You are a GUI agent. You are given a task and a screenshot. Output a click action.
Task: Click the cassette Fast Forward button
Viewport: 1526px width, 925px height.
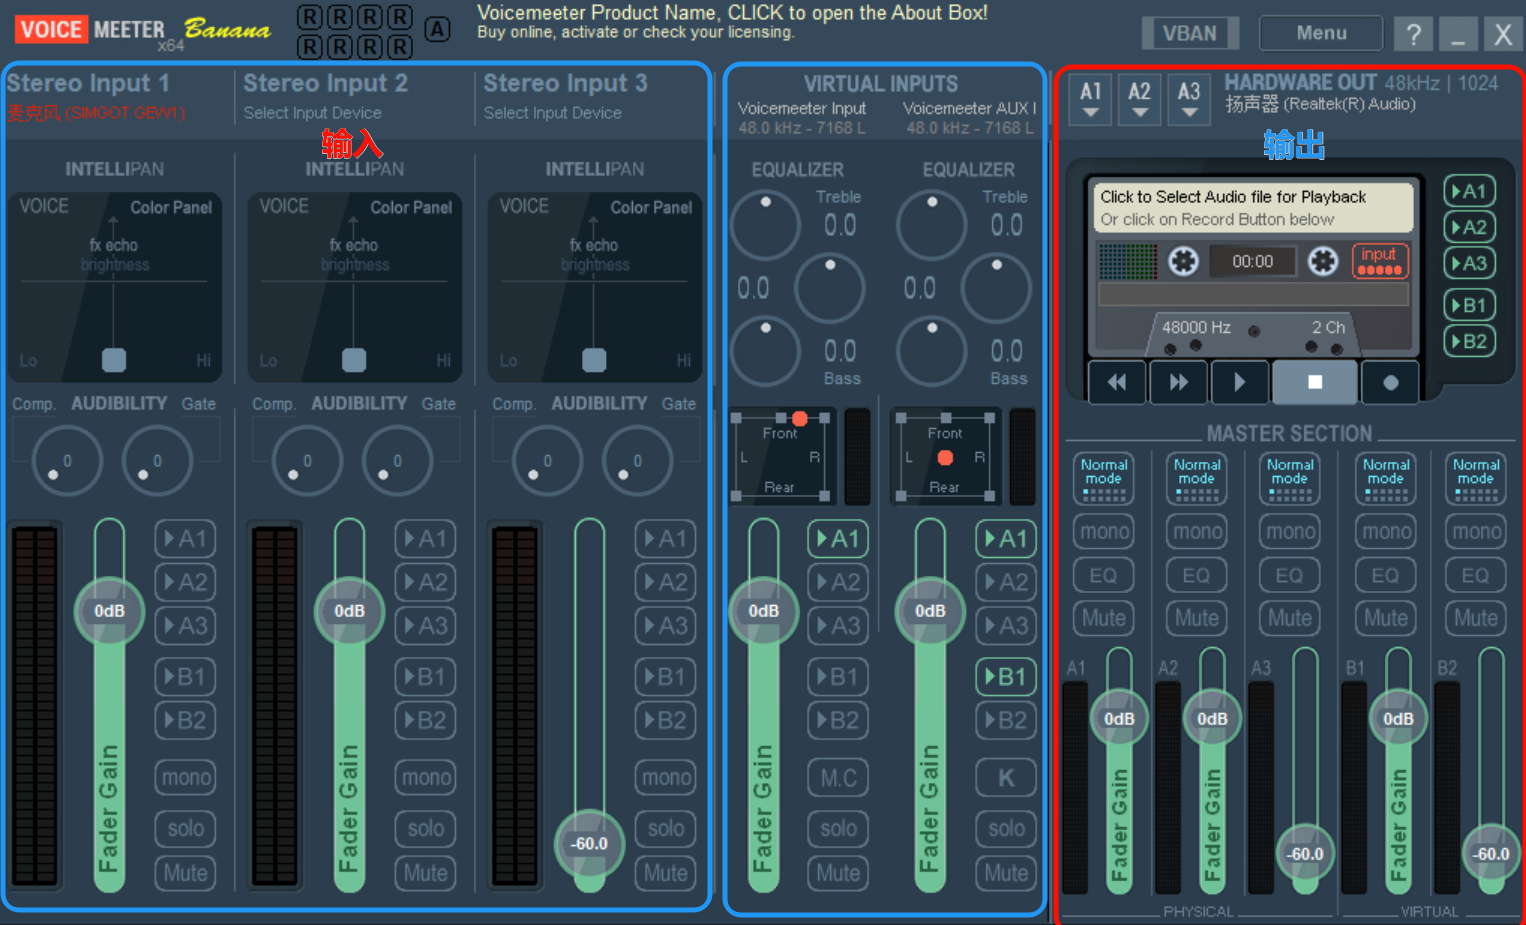[x=1178, y=382]
